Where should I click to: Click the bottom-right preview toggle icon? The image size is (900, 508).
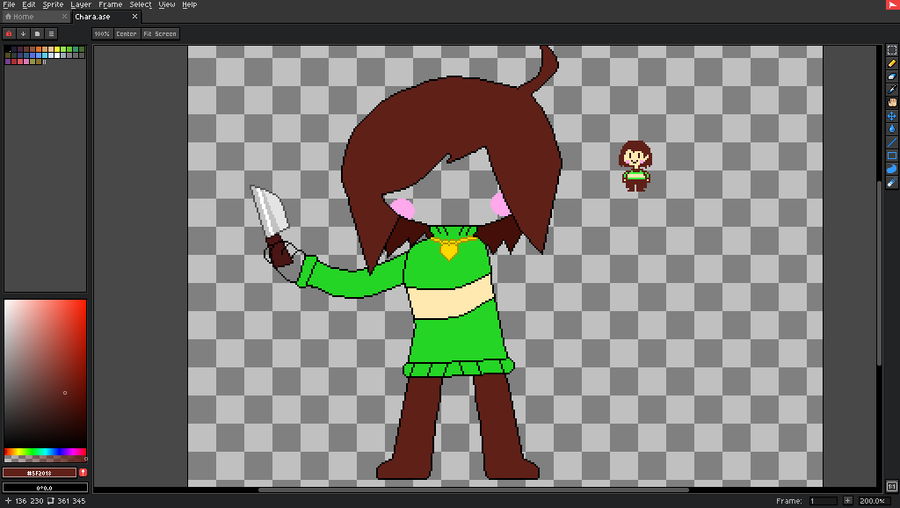click(891, 487)
